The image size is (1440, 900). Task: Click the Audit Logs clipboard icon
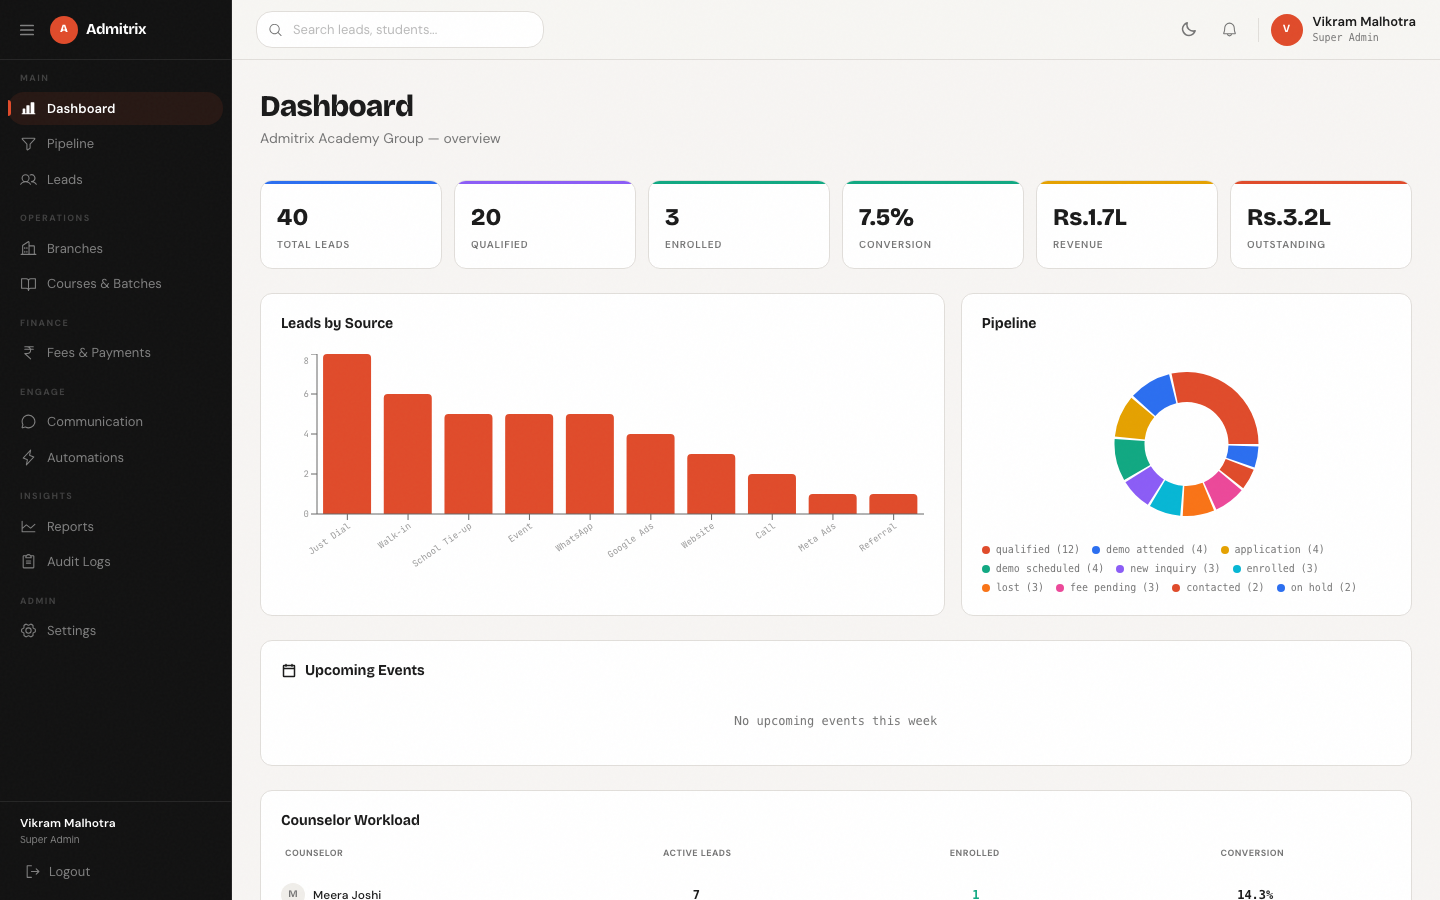pyautogui.click(x=29, y=562)
